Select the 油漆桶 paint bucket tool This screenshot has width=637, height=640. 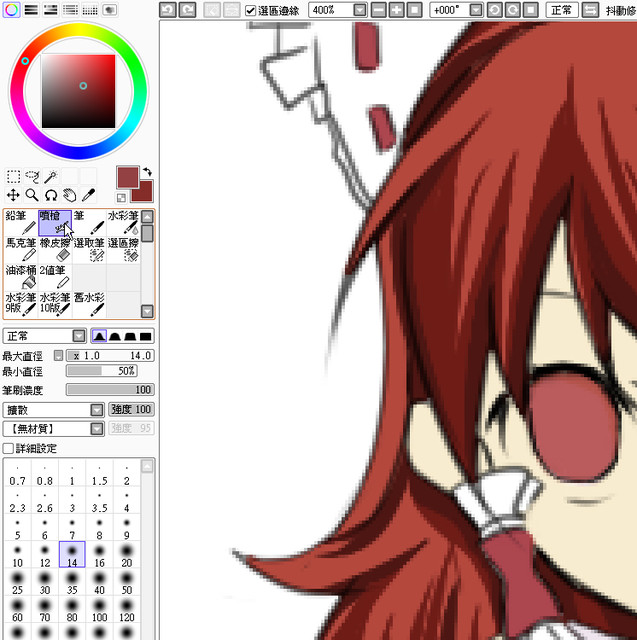pyautogui.click(x=21, y=277)
